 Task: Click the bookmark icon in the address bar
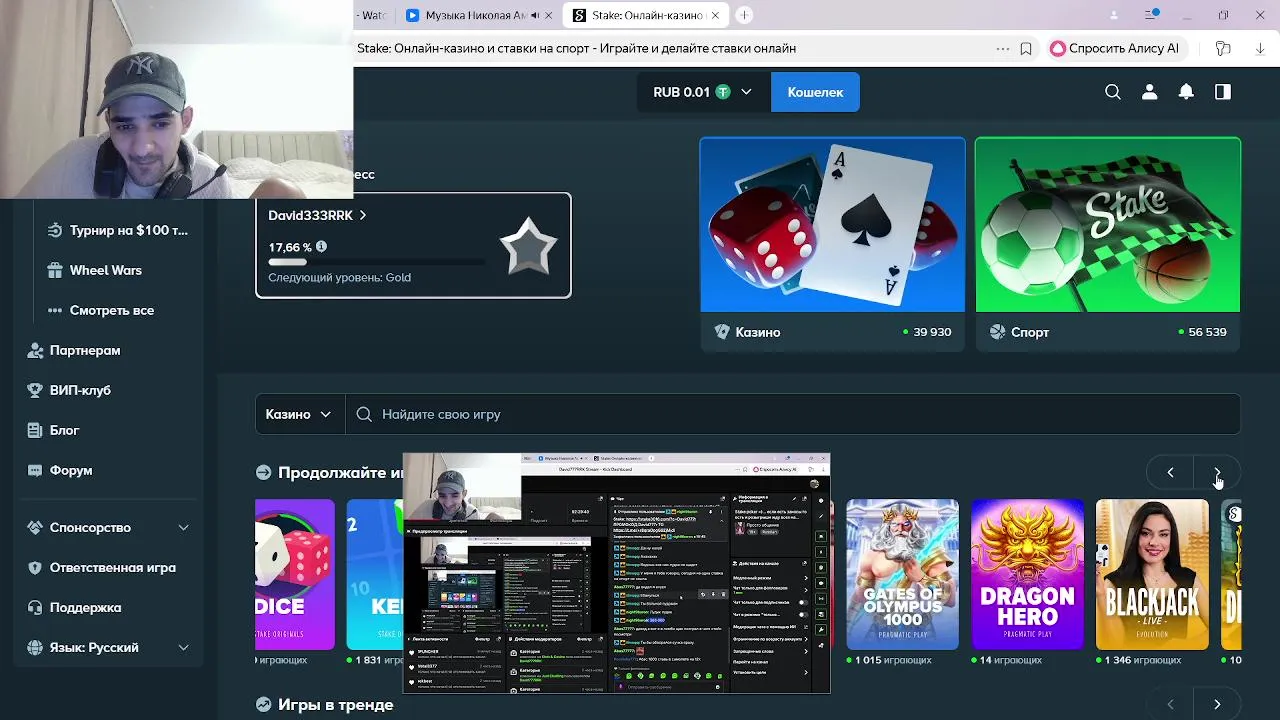click(1026, 48)
